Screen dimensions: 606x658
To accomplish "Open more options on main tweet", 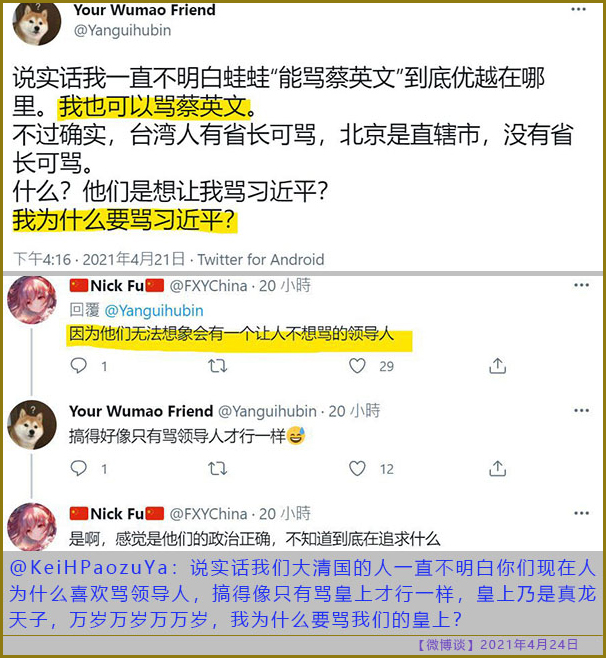I will click(578, 9).
